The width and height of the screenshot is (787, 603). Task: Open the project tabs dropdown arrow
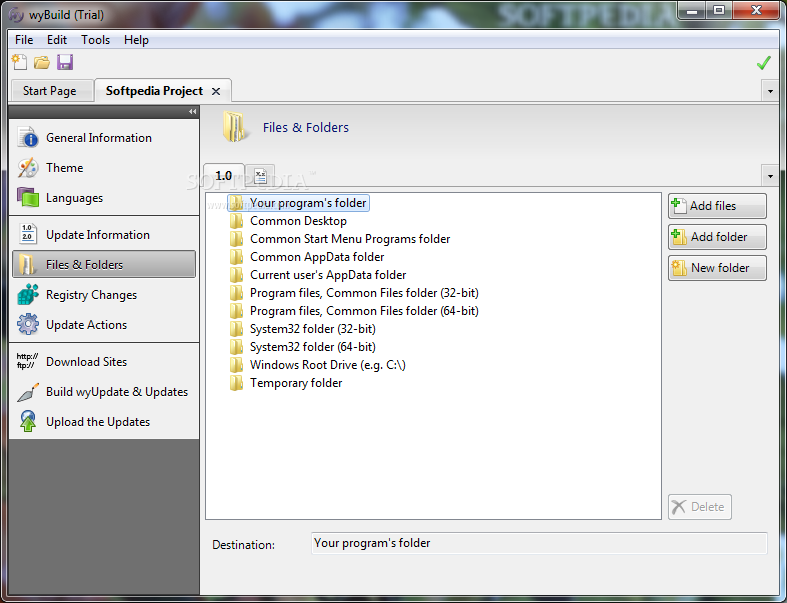click(x=770, y=92)
